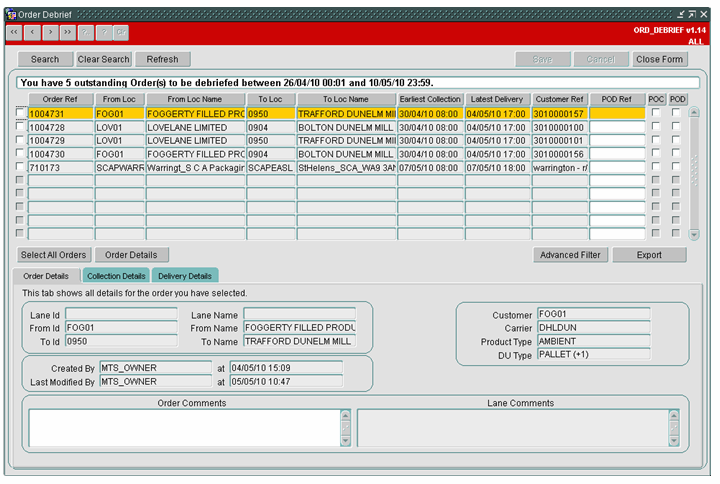Jump to last record with >> button
This screenshot has height=484, width=720.
coord(68,33)
